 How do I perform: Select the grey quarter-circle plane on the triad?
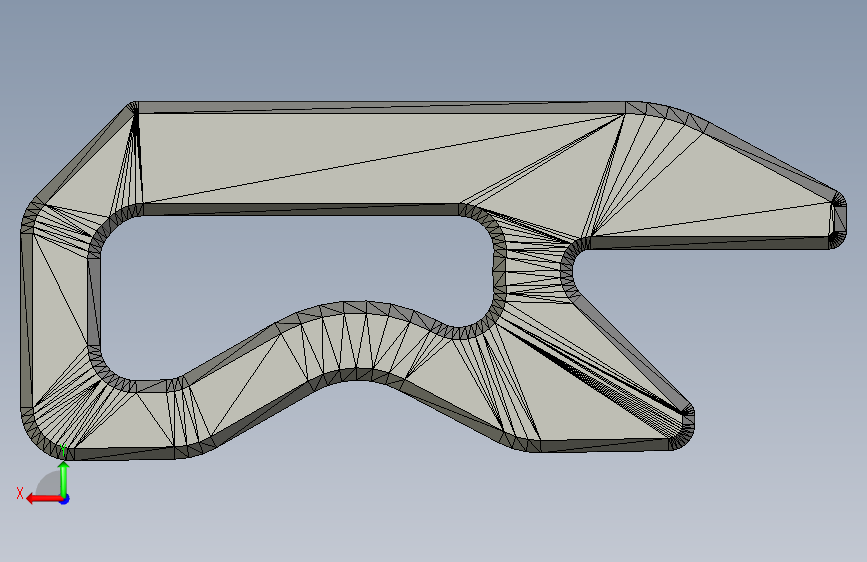[50, 484]
